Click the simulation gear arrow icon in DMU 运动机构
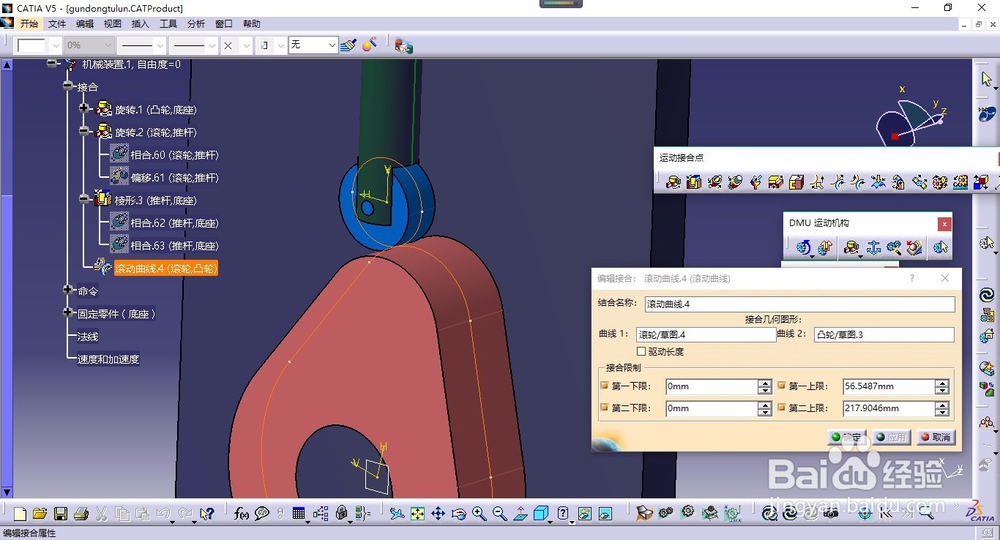Screen dimensions: 1000x540 [x=804, y=247]
